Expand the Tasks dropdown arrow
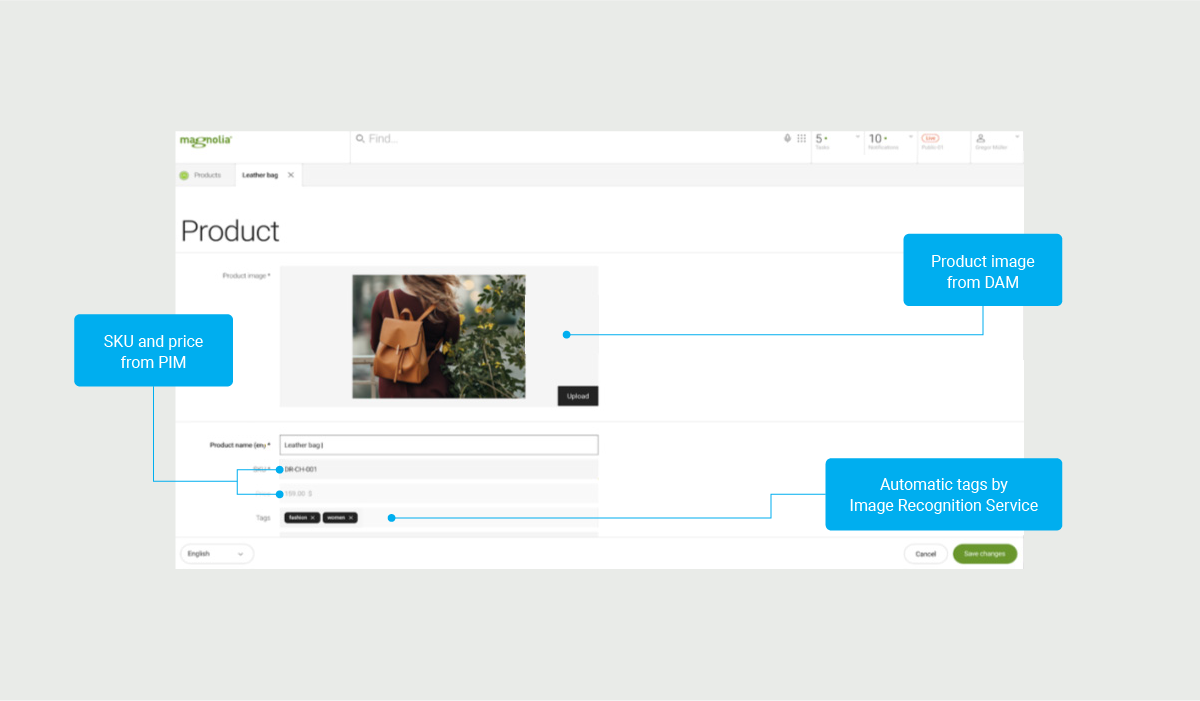The height and width of the screenshot is (701, 1200). tap(857, 136)
